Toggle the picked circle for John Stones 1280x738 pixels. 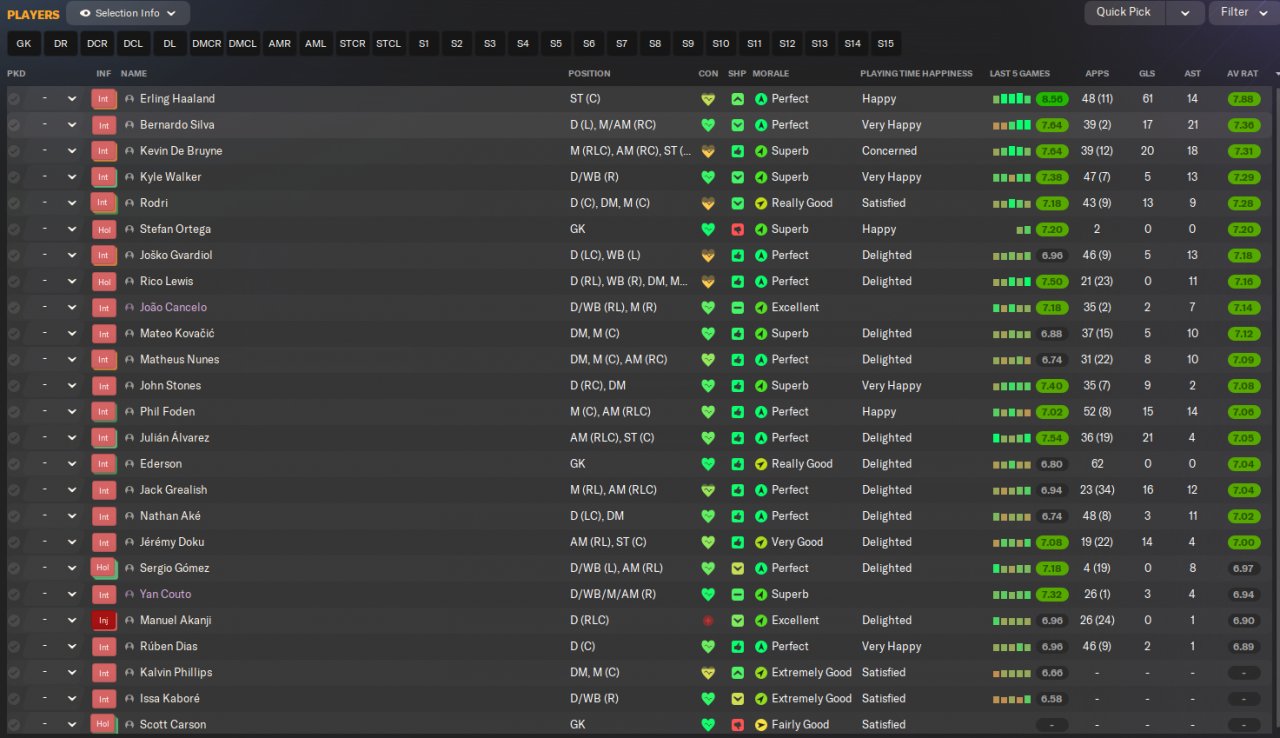click(14, 386)
